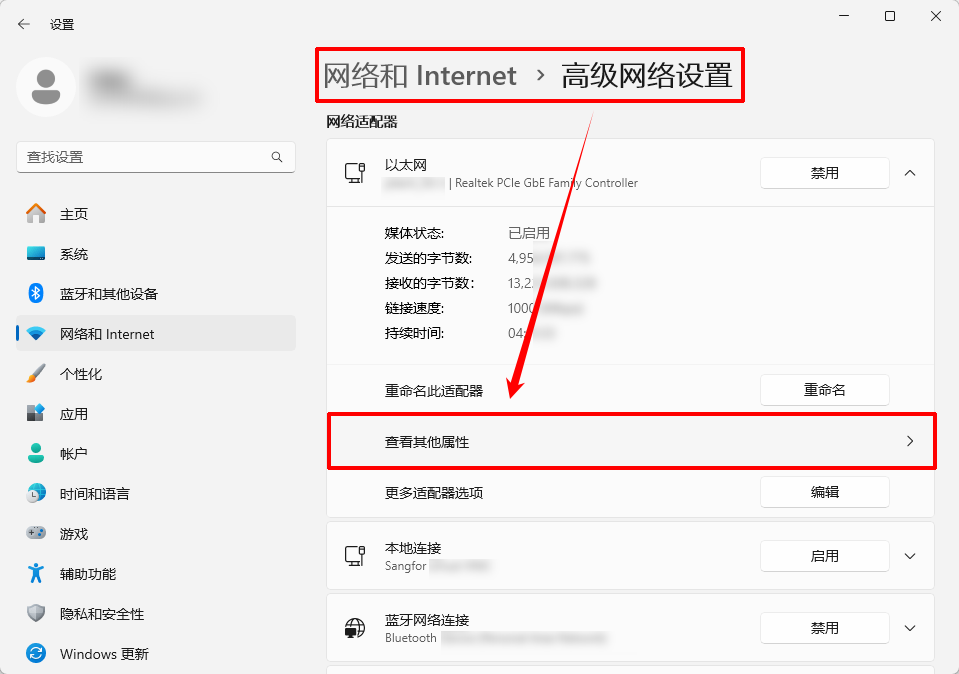Go to 个性化 settings
The width and height of the screenshot is (959, 674).
pos(156,374)
